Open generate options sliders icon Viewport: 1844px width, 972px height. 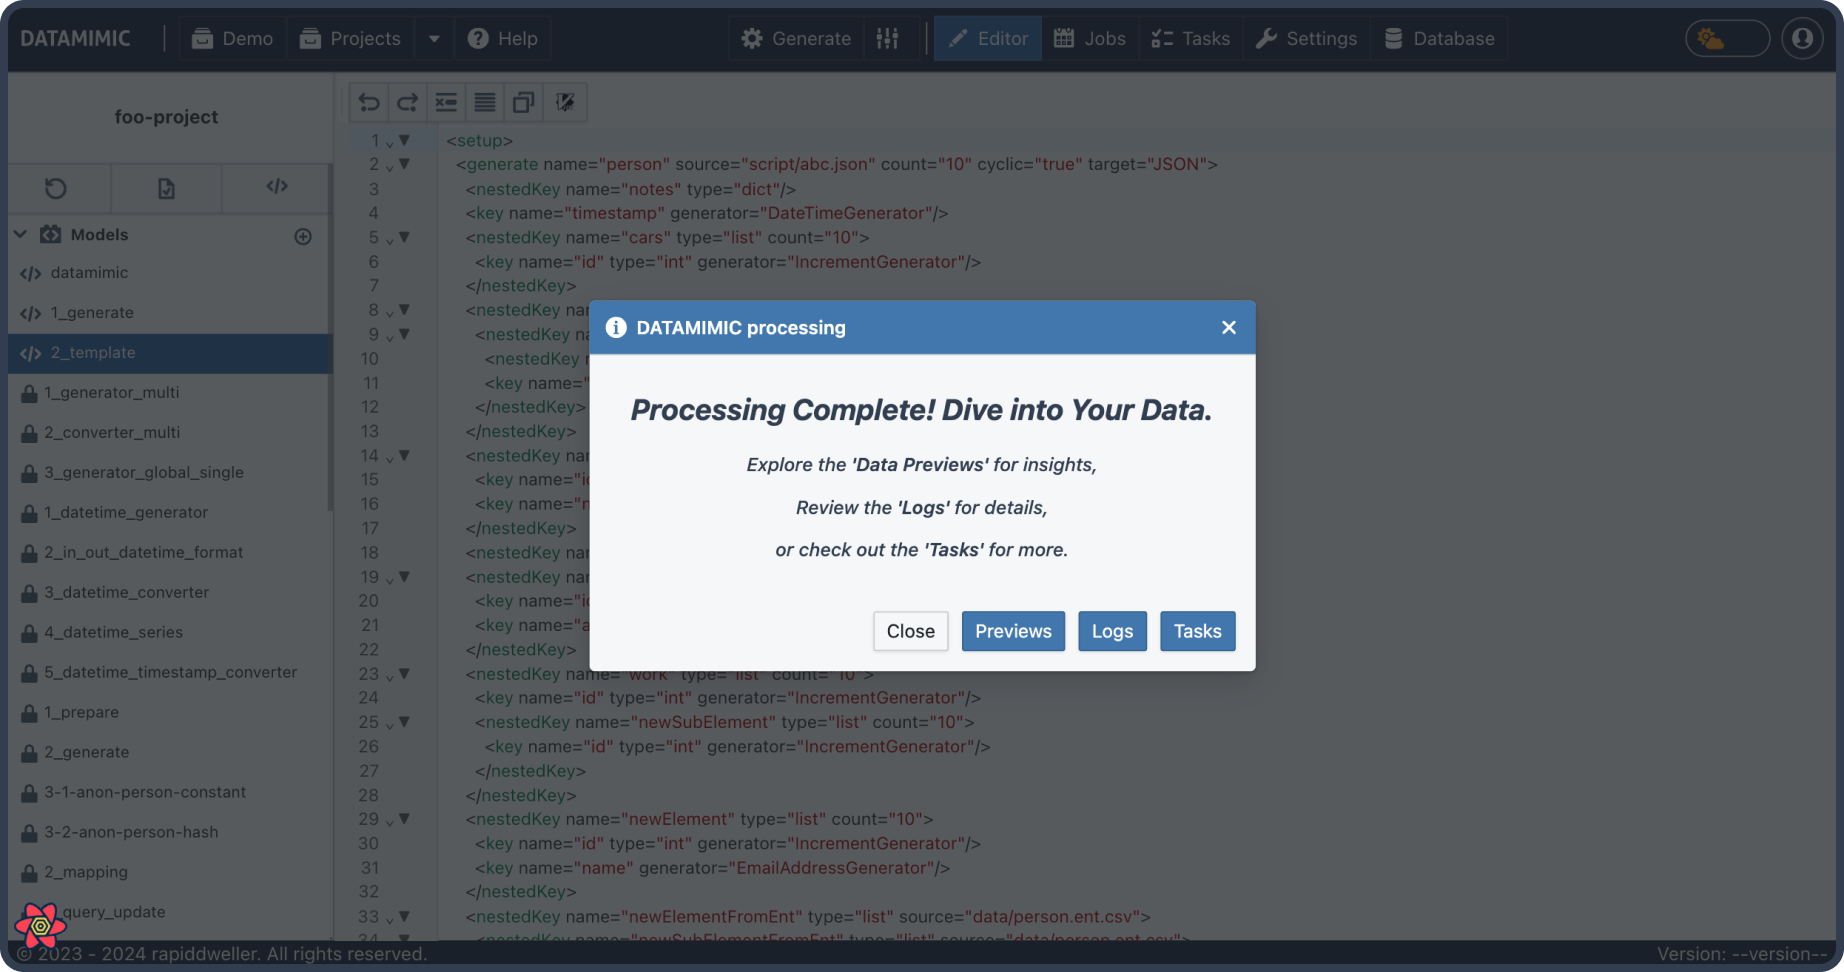point(887,39)
